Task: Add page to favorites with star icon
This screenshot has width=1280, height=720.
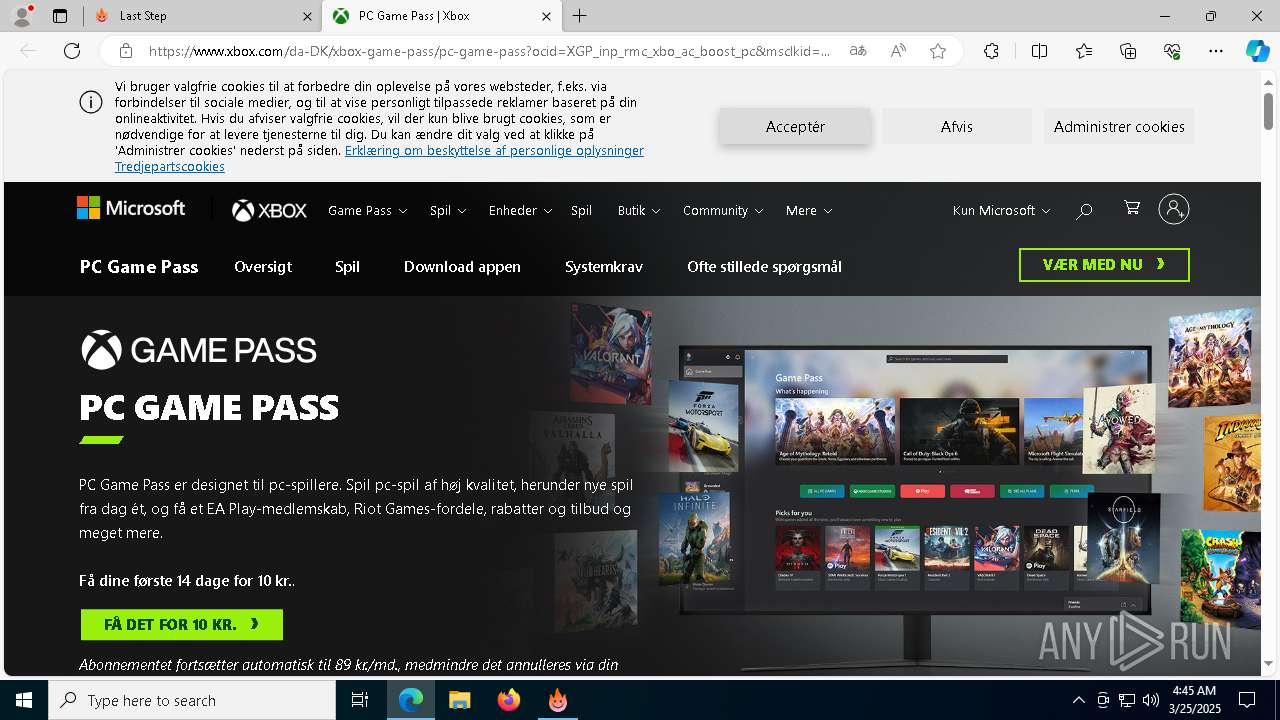Action: (x=938, y=51)
